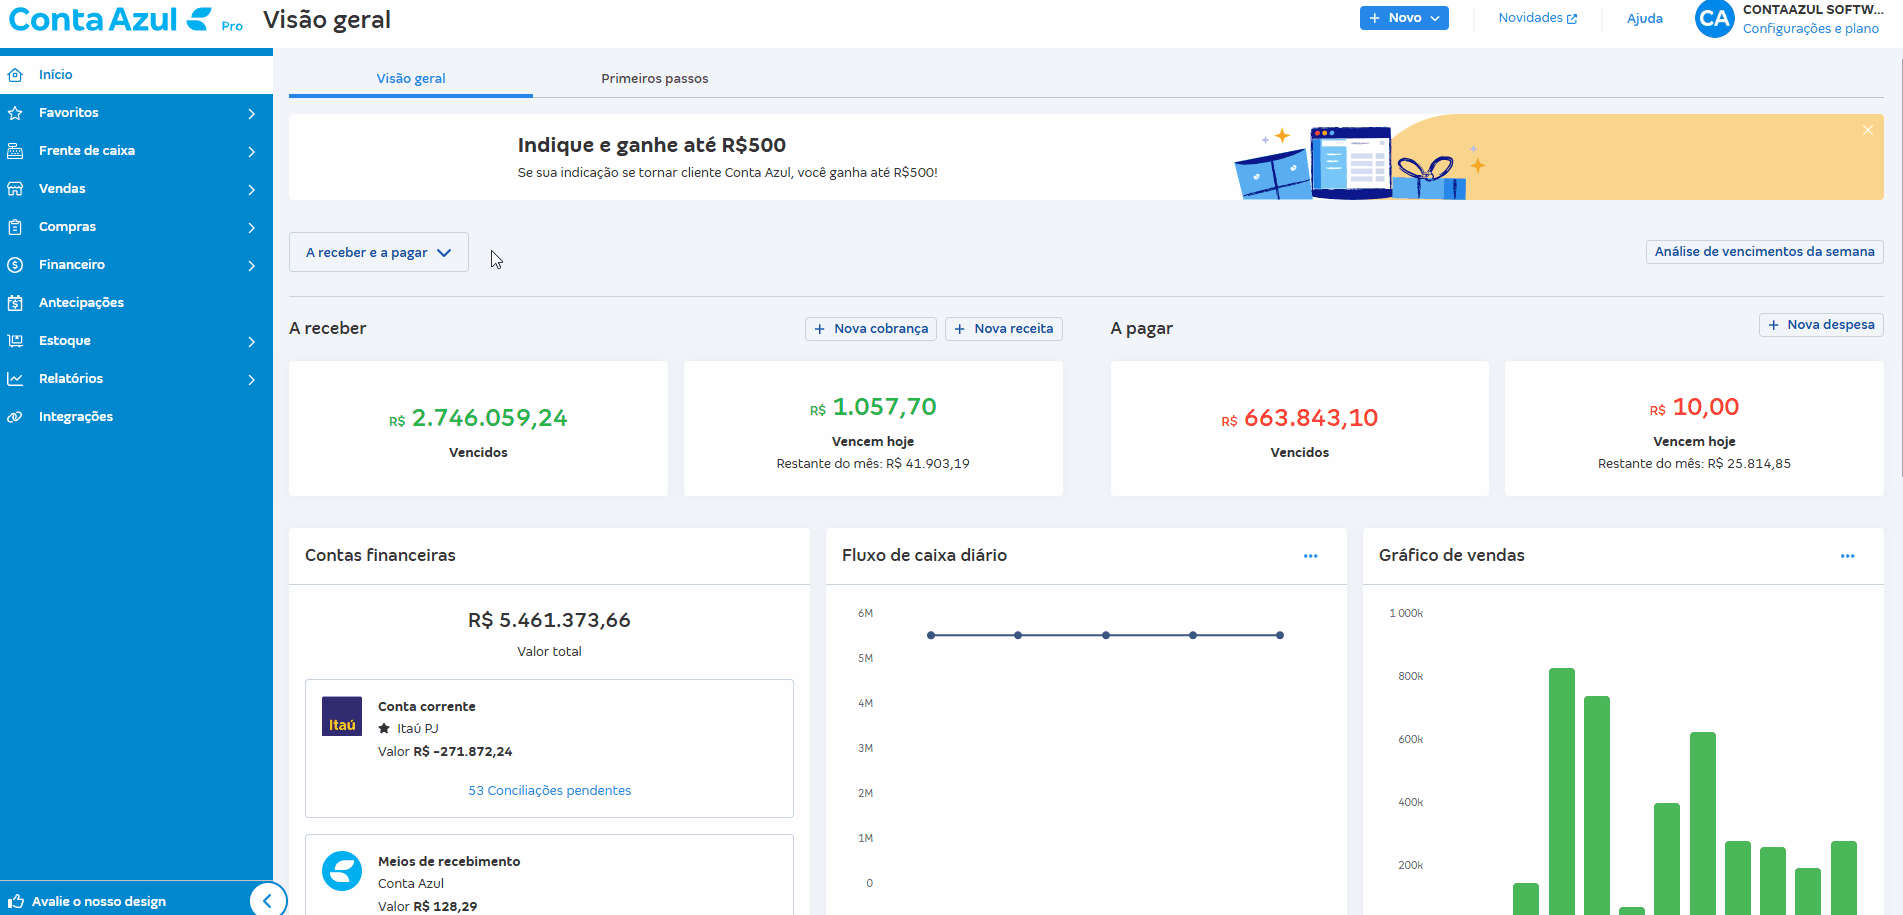This screenshot has width=1903, height=915.
Task: Click the Nova cobrança button
Action: pyautogui.click(x=870, y=329)
